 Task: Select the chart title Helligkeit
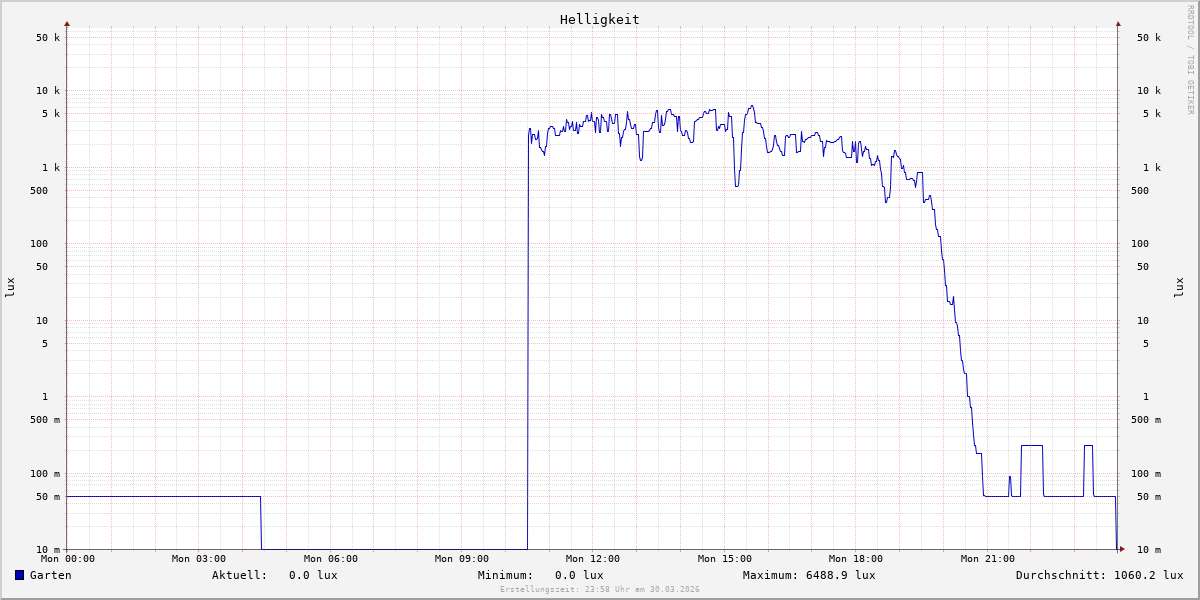[x=600, y=19]
